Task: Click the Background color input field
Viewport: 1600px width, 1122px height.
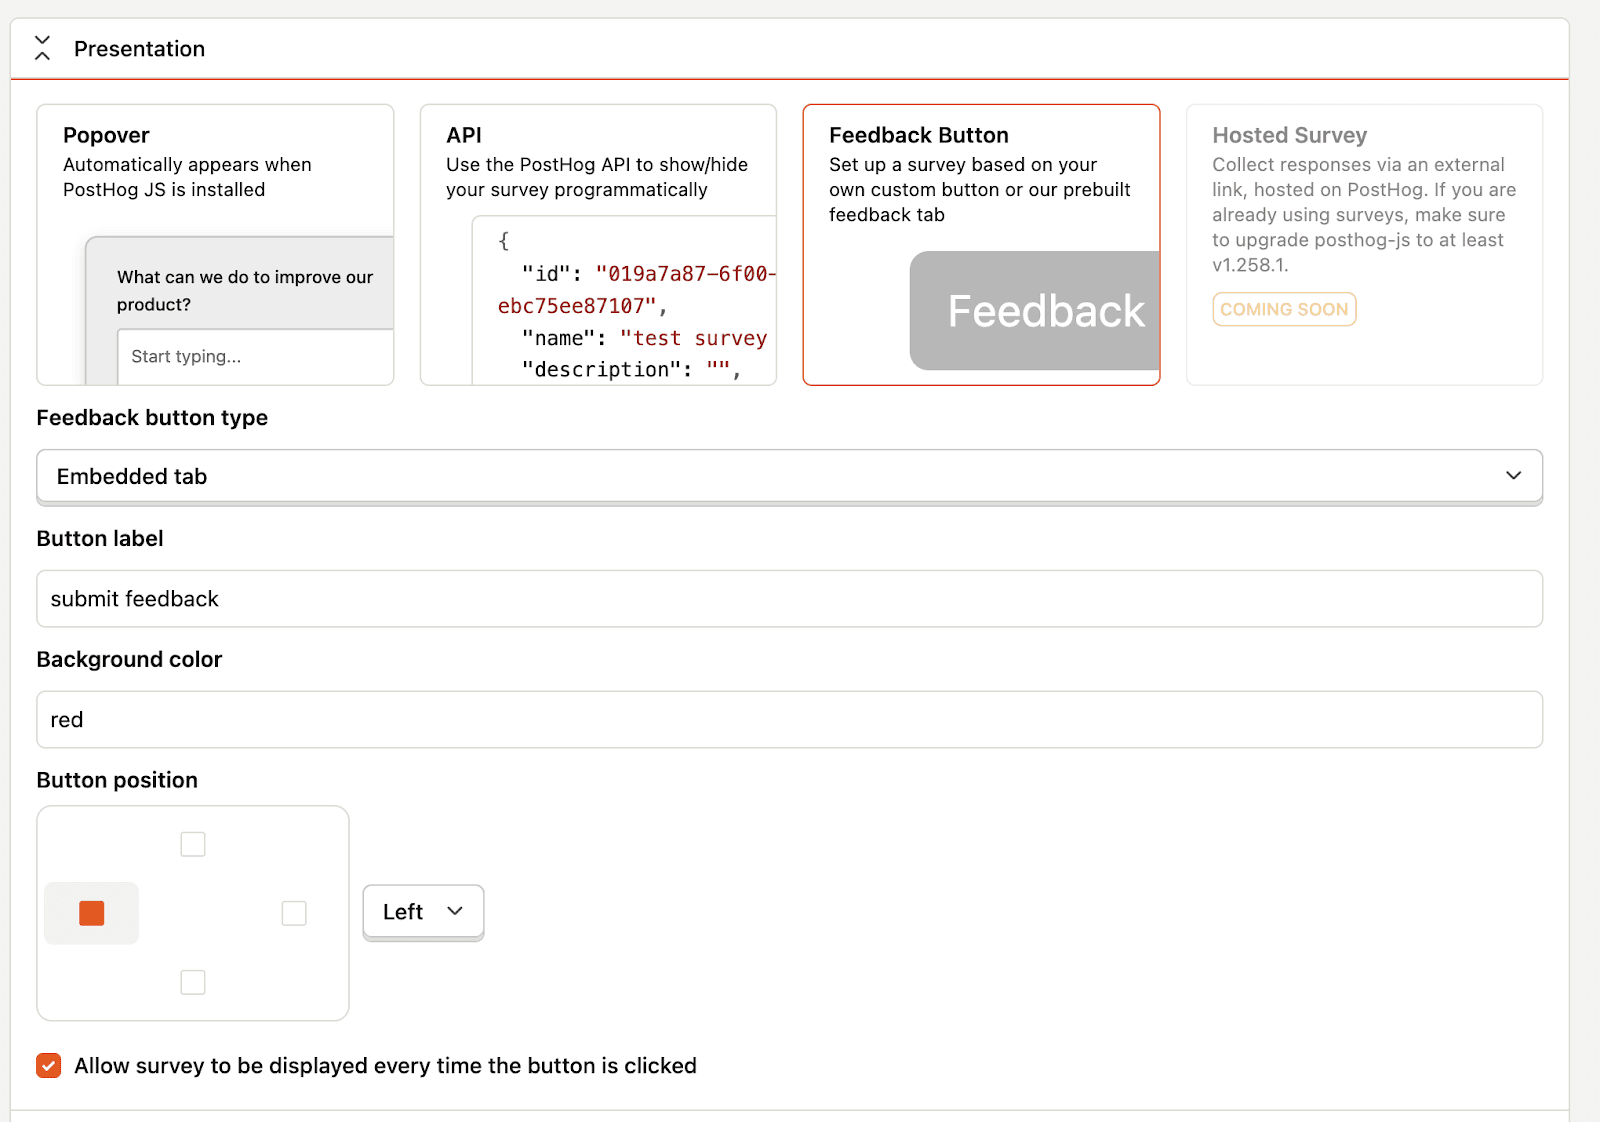Action: [789, 720]
